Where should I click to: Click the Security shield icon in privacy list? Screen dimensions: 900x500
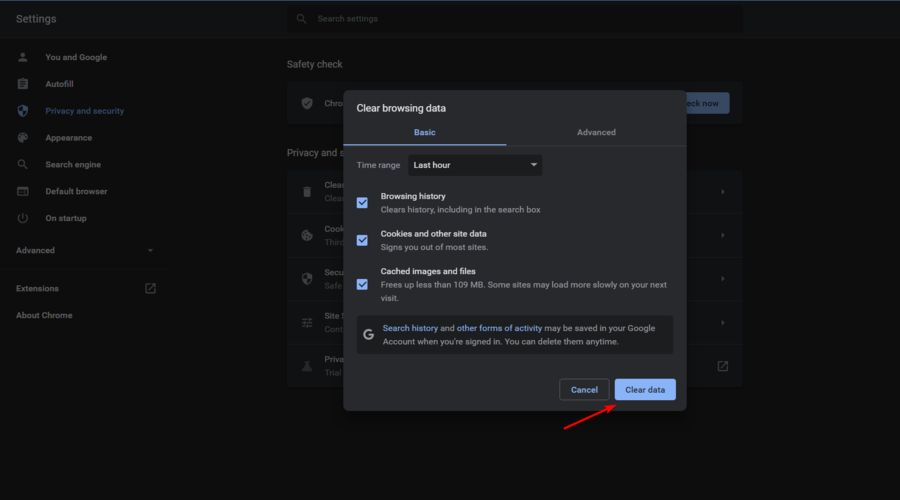click(x=307, y=279)
